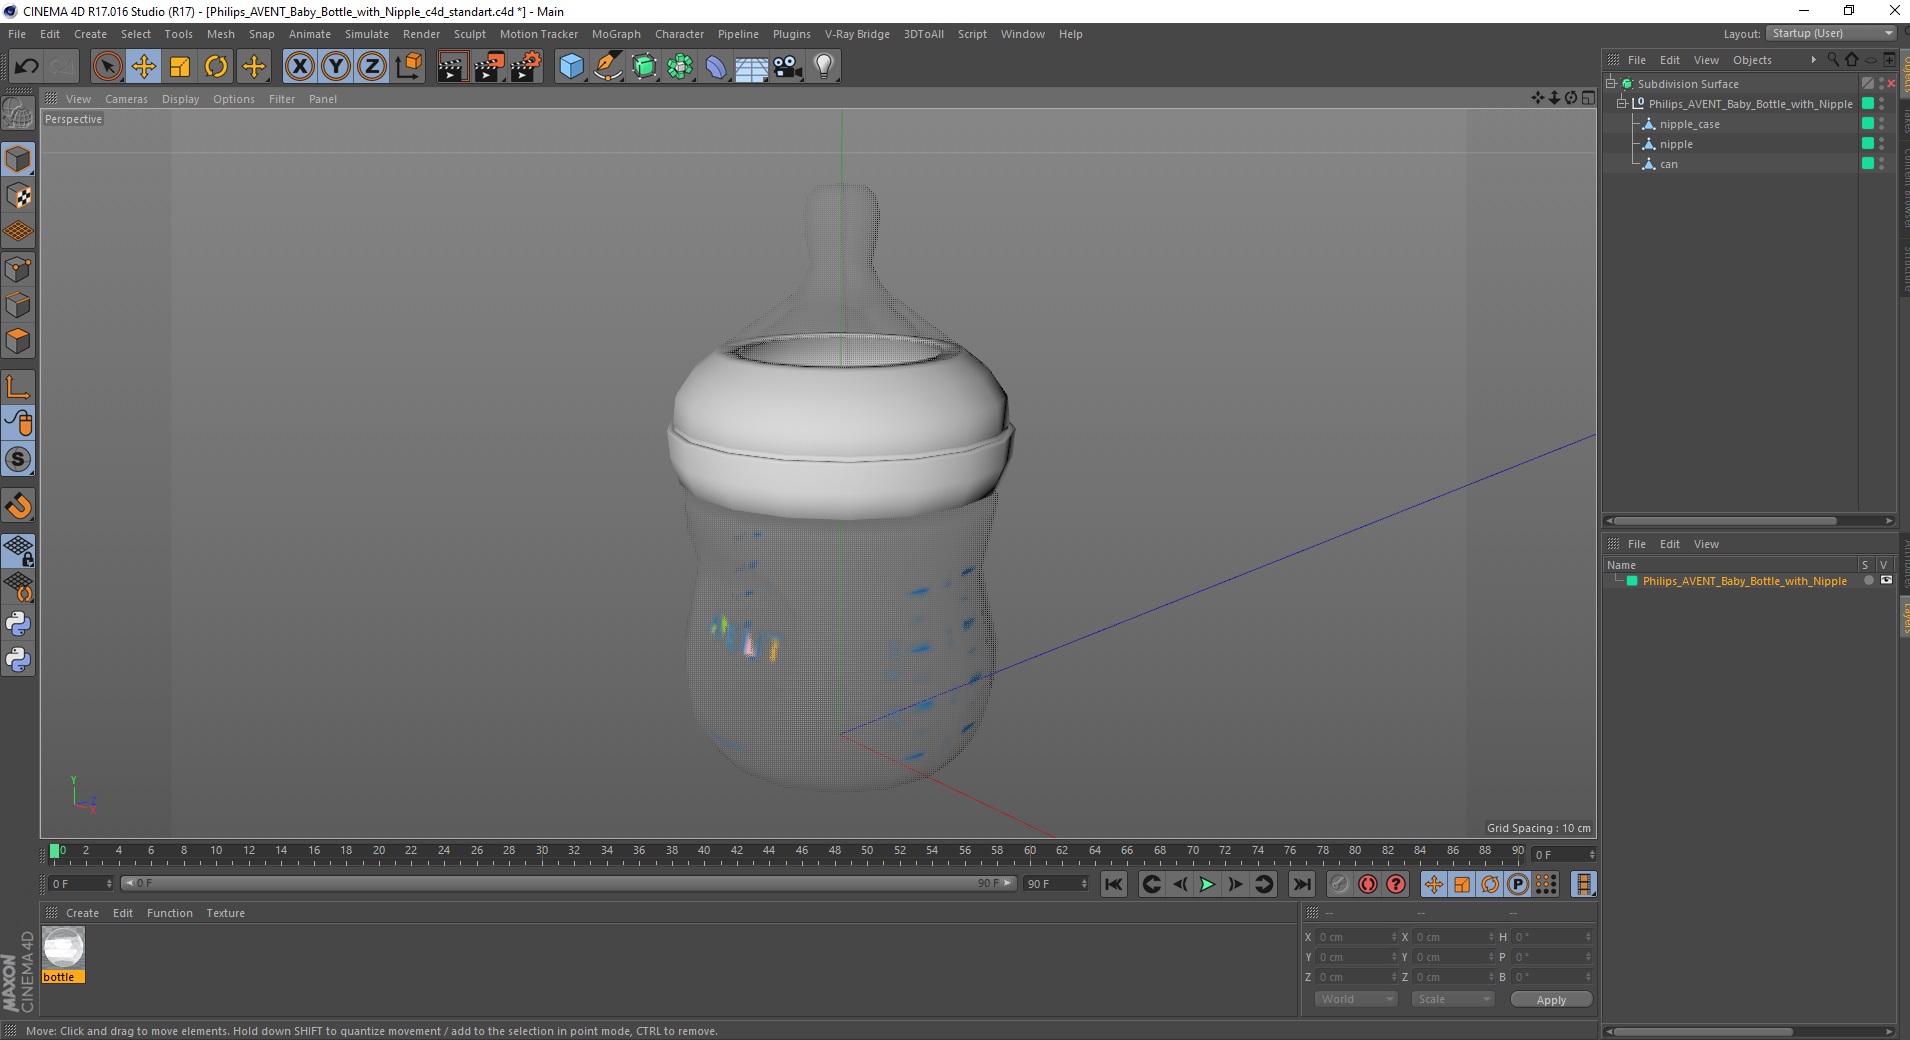Open viewport Cameras menu
Screen dimensions: 1910x1040
point(126,99)
